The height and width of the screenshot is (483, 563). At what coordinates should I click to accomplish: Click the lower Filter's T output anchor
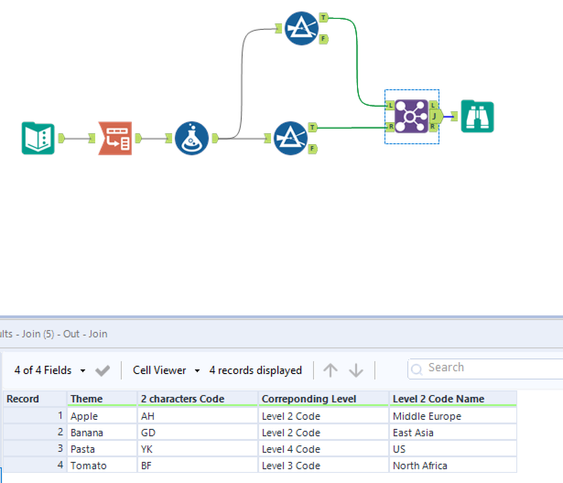point(313,127)
